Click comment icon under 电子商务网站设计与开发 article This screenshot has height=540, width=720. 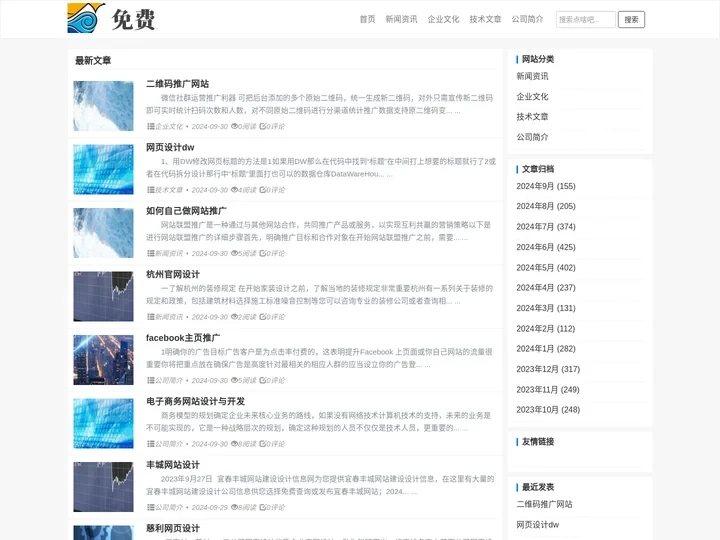pyautogui.click(x=263, y=444)
